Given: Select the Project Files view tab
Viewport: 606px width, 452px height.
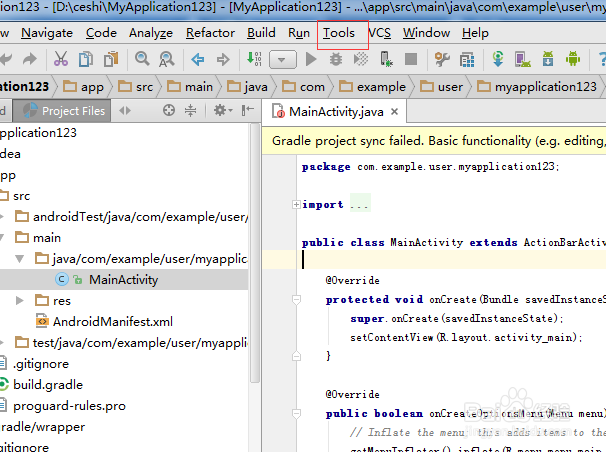Looking at the screenshot, I should click(x=62, y=111).
